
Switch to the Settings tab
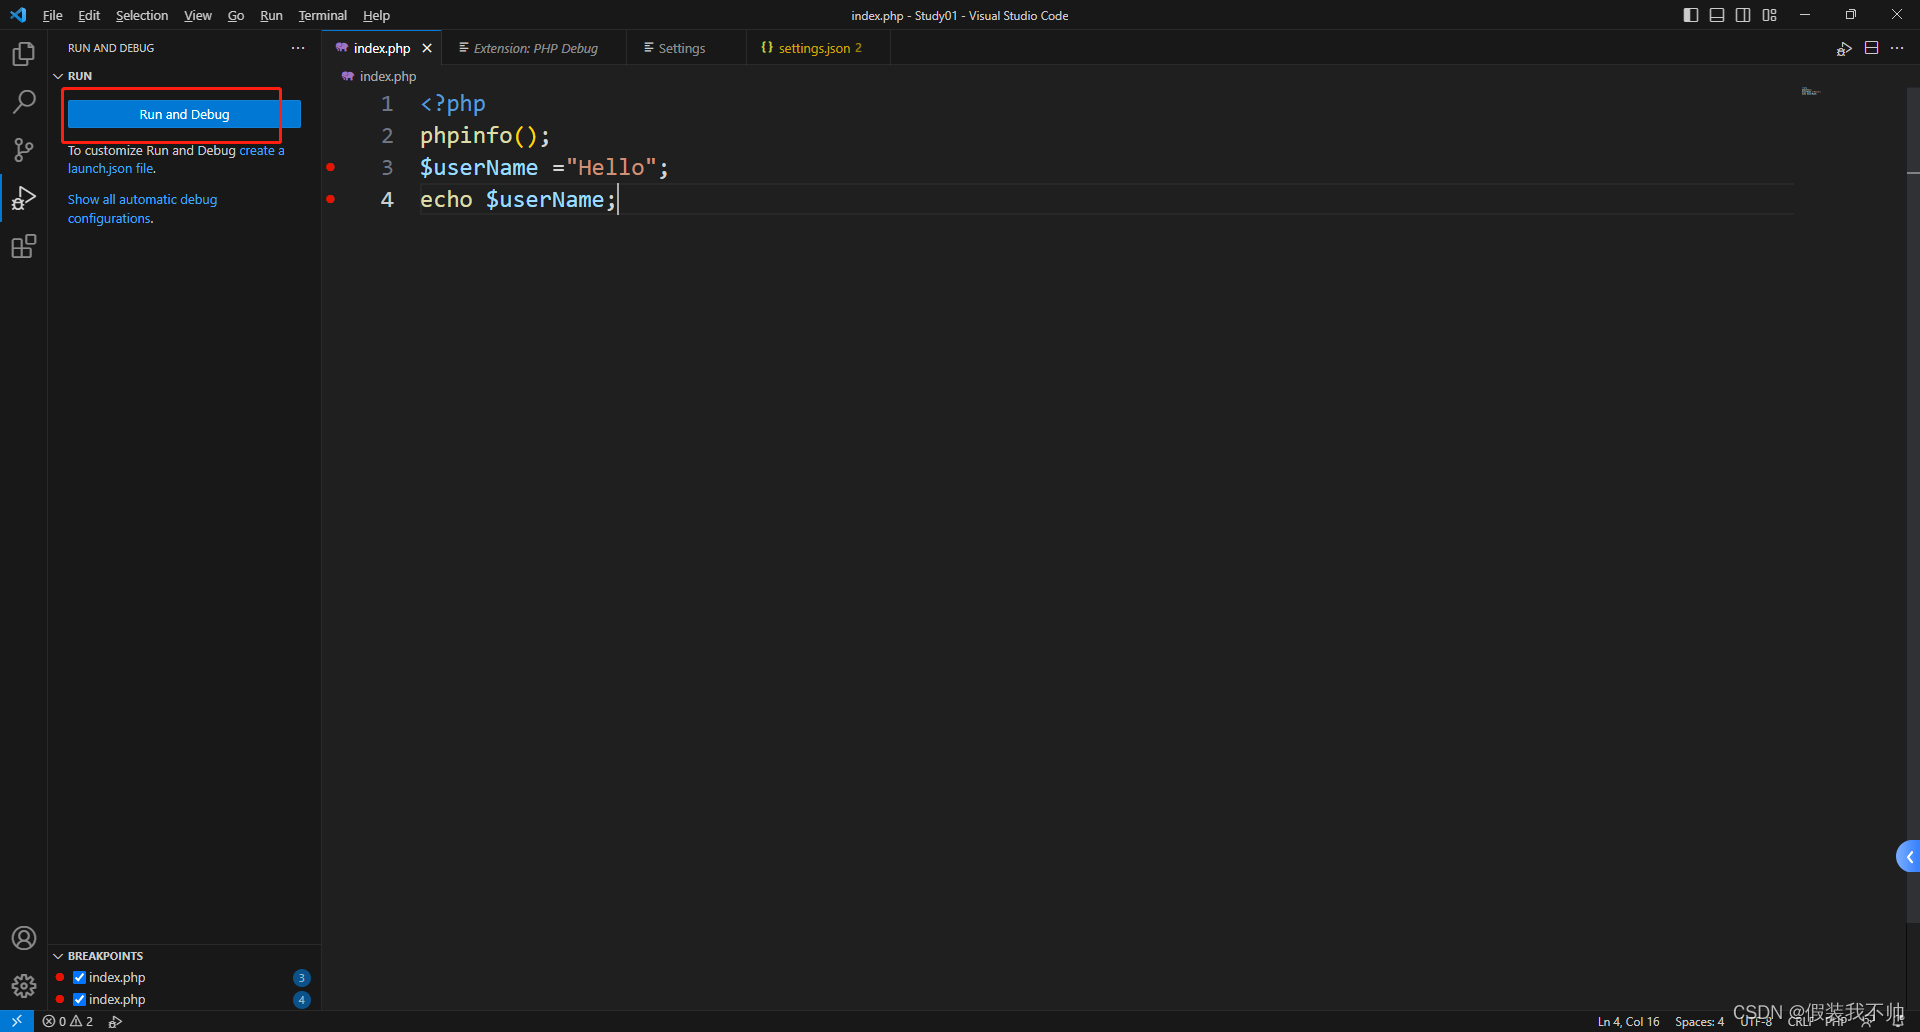(x=682, y=48)
